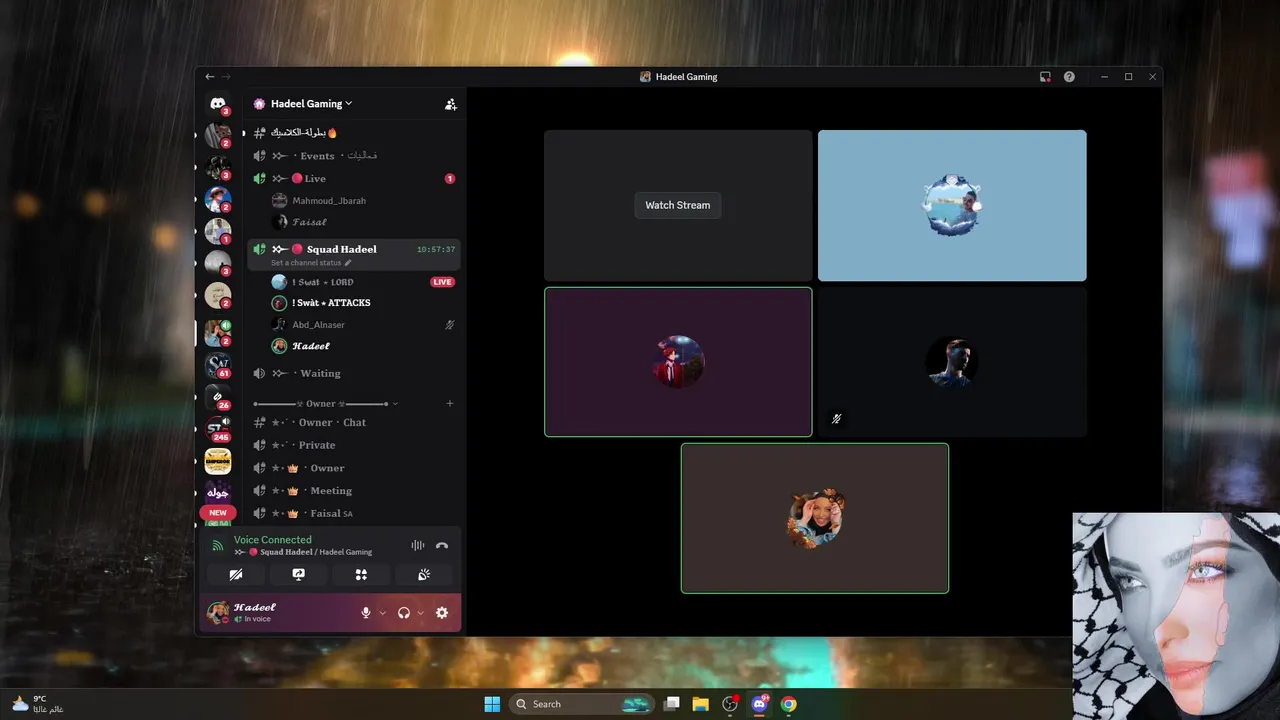Screen dimensions: 1280x720
Task: Set a channel status for Squad Hadeel
Action: (311, 263)
